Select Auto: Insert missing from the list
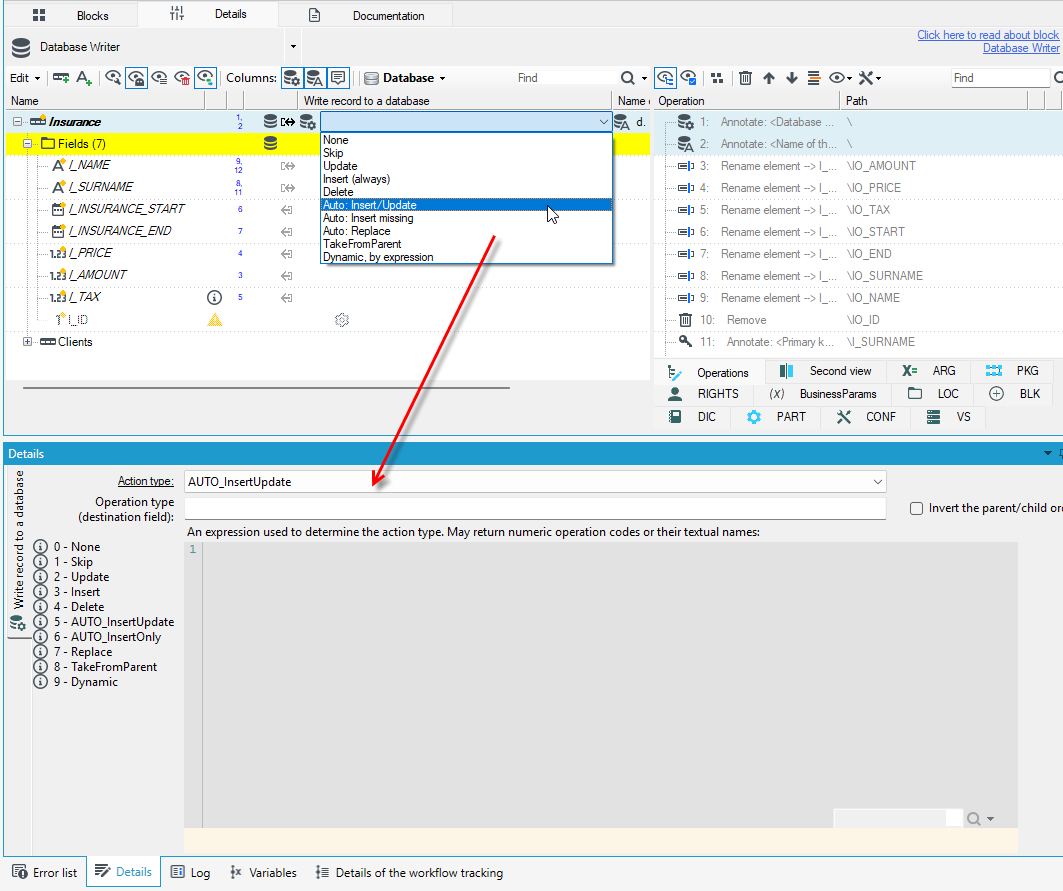 (466, 218)
